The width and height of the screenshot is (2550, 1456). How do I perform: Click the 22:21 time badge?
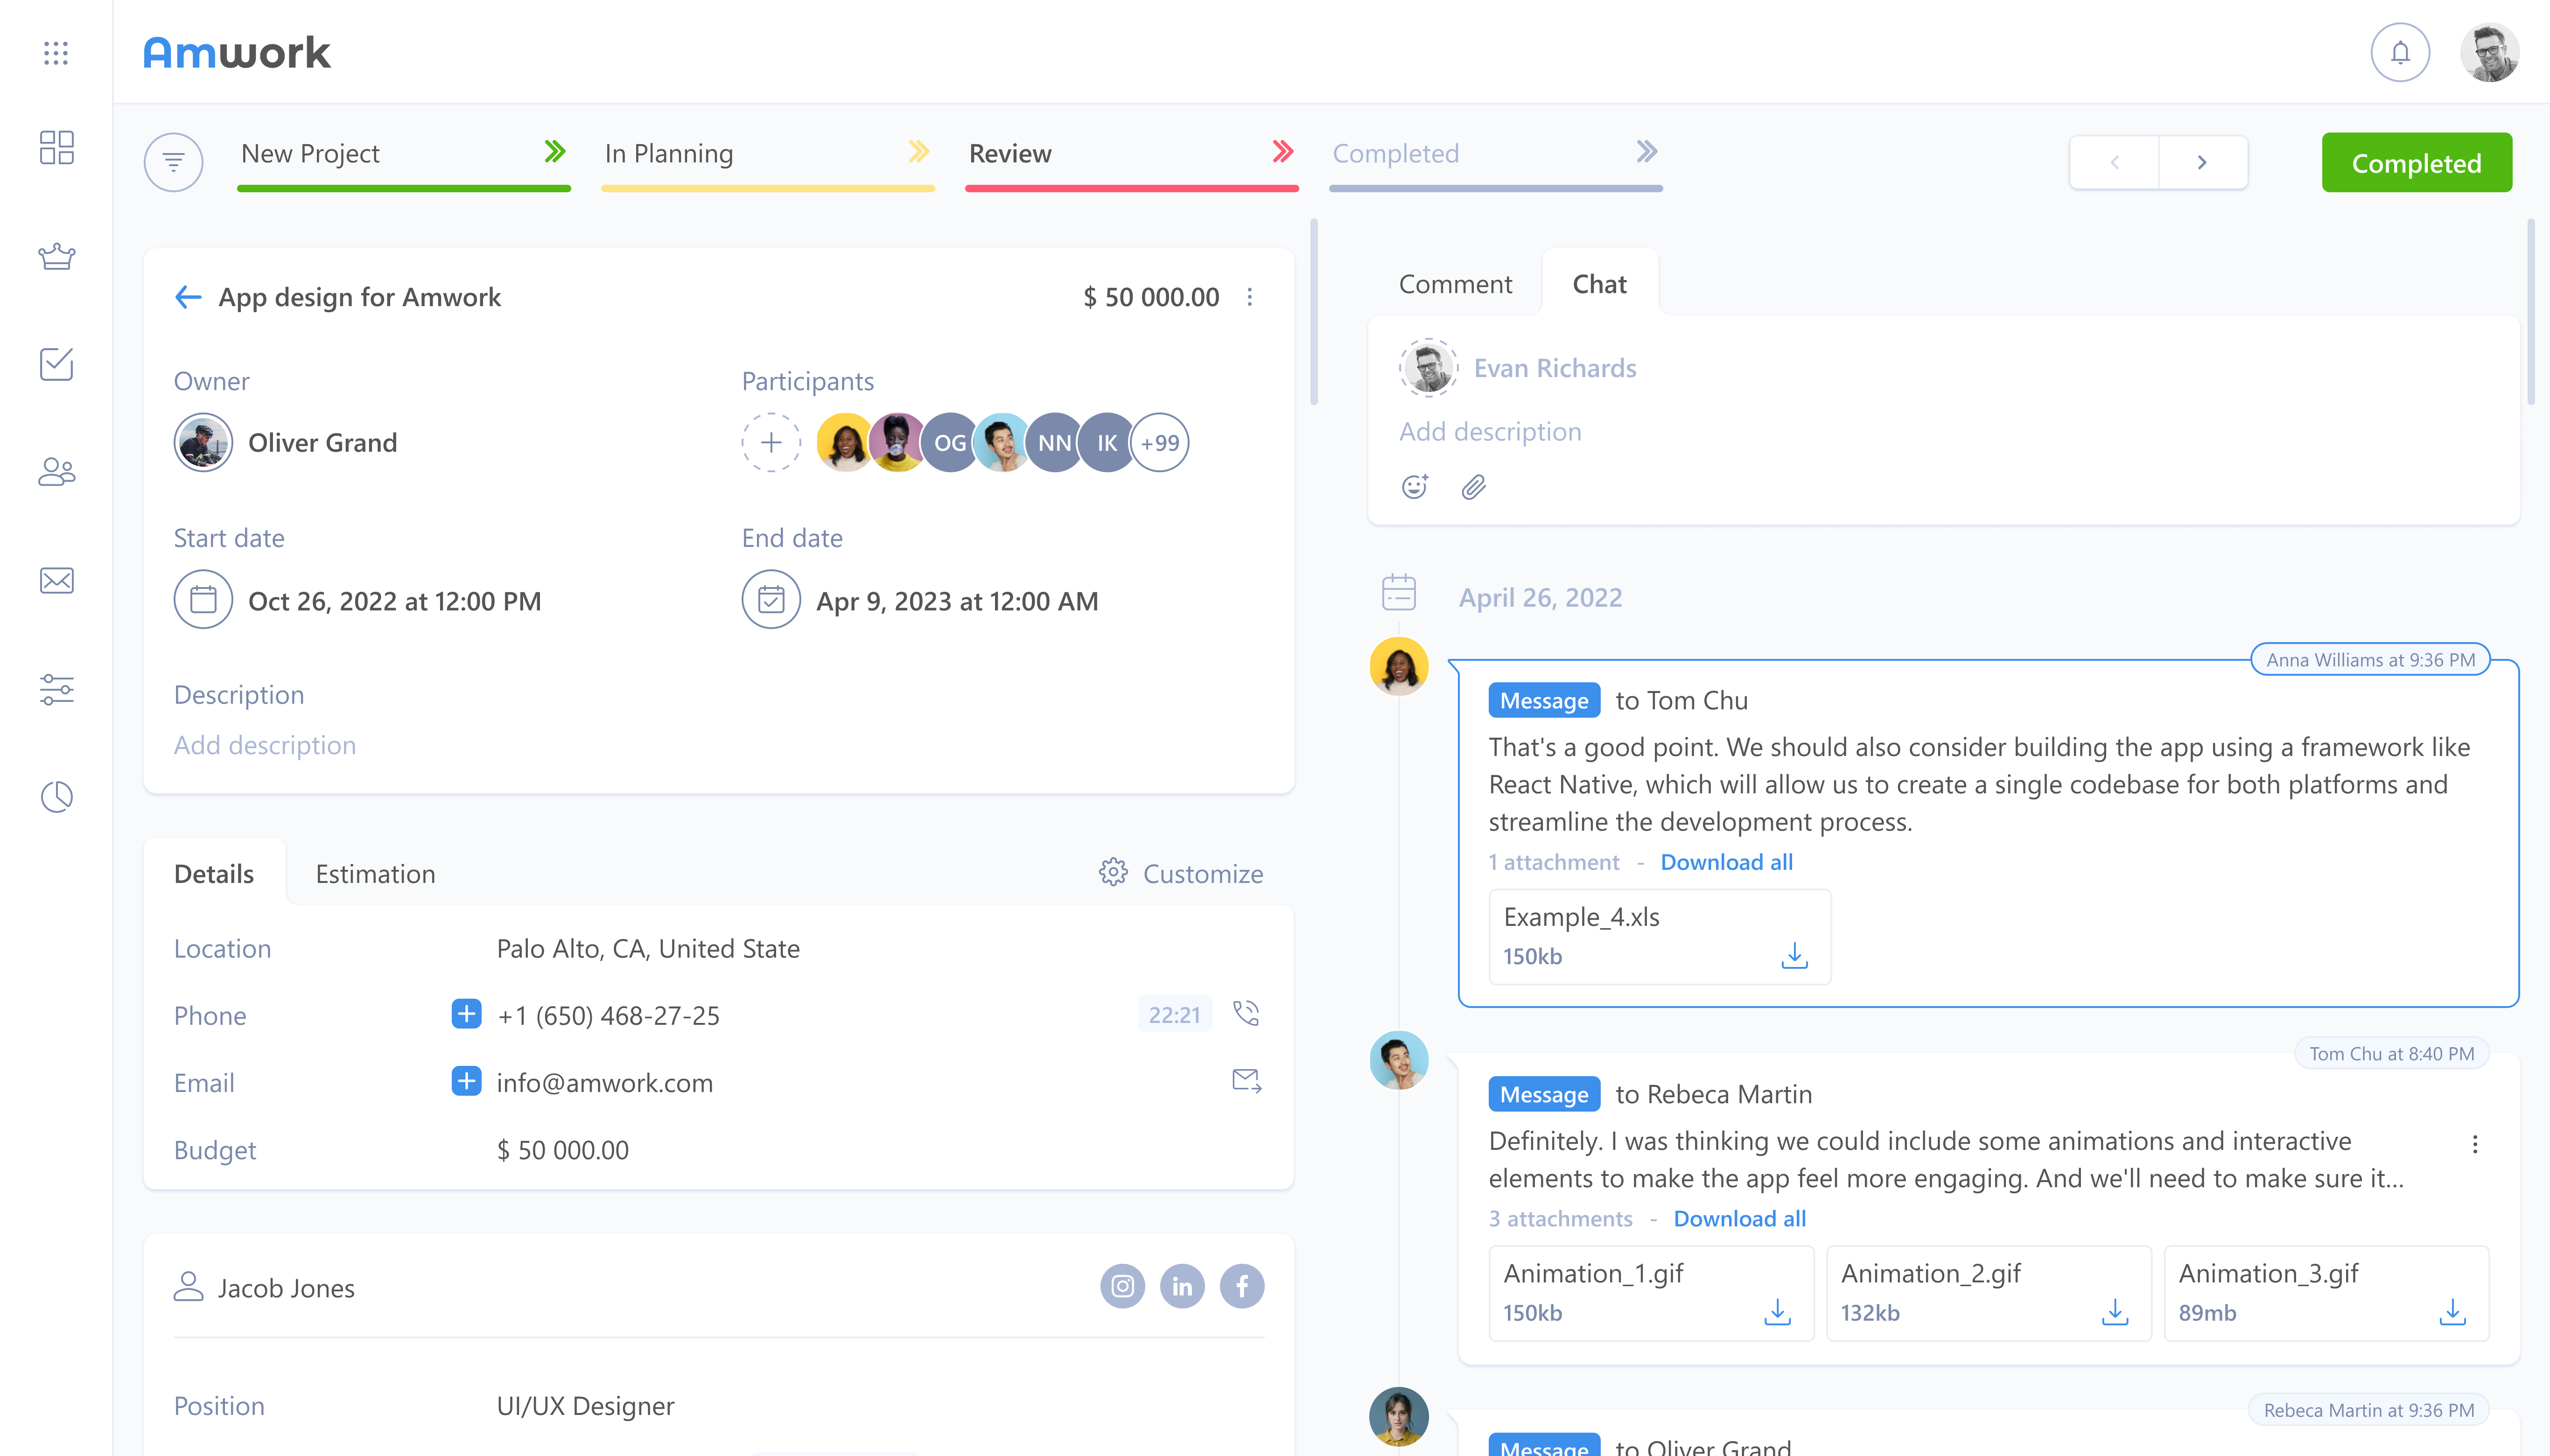tap(1174, 1014)
